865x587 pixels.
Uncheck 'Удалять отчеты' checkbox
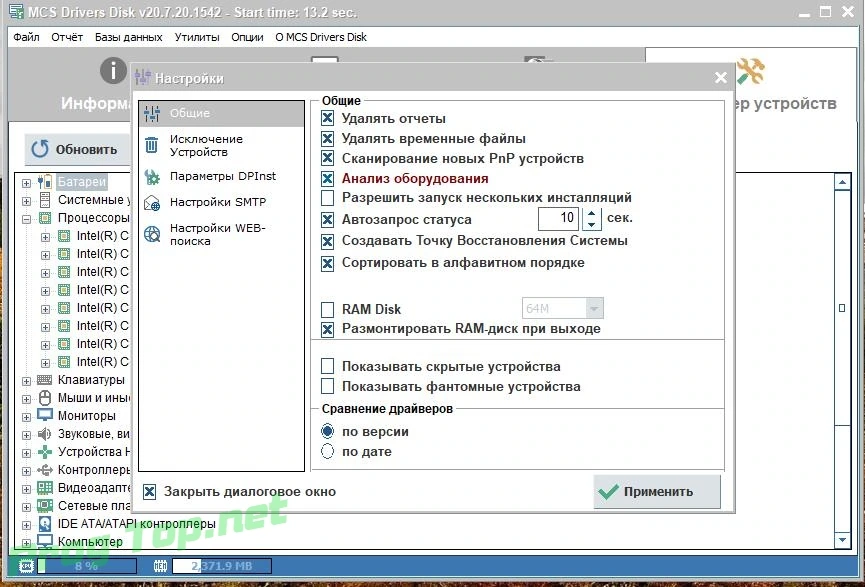click(327, 118)
